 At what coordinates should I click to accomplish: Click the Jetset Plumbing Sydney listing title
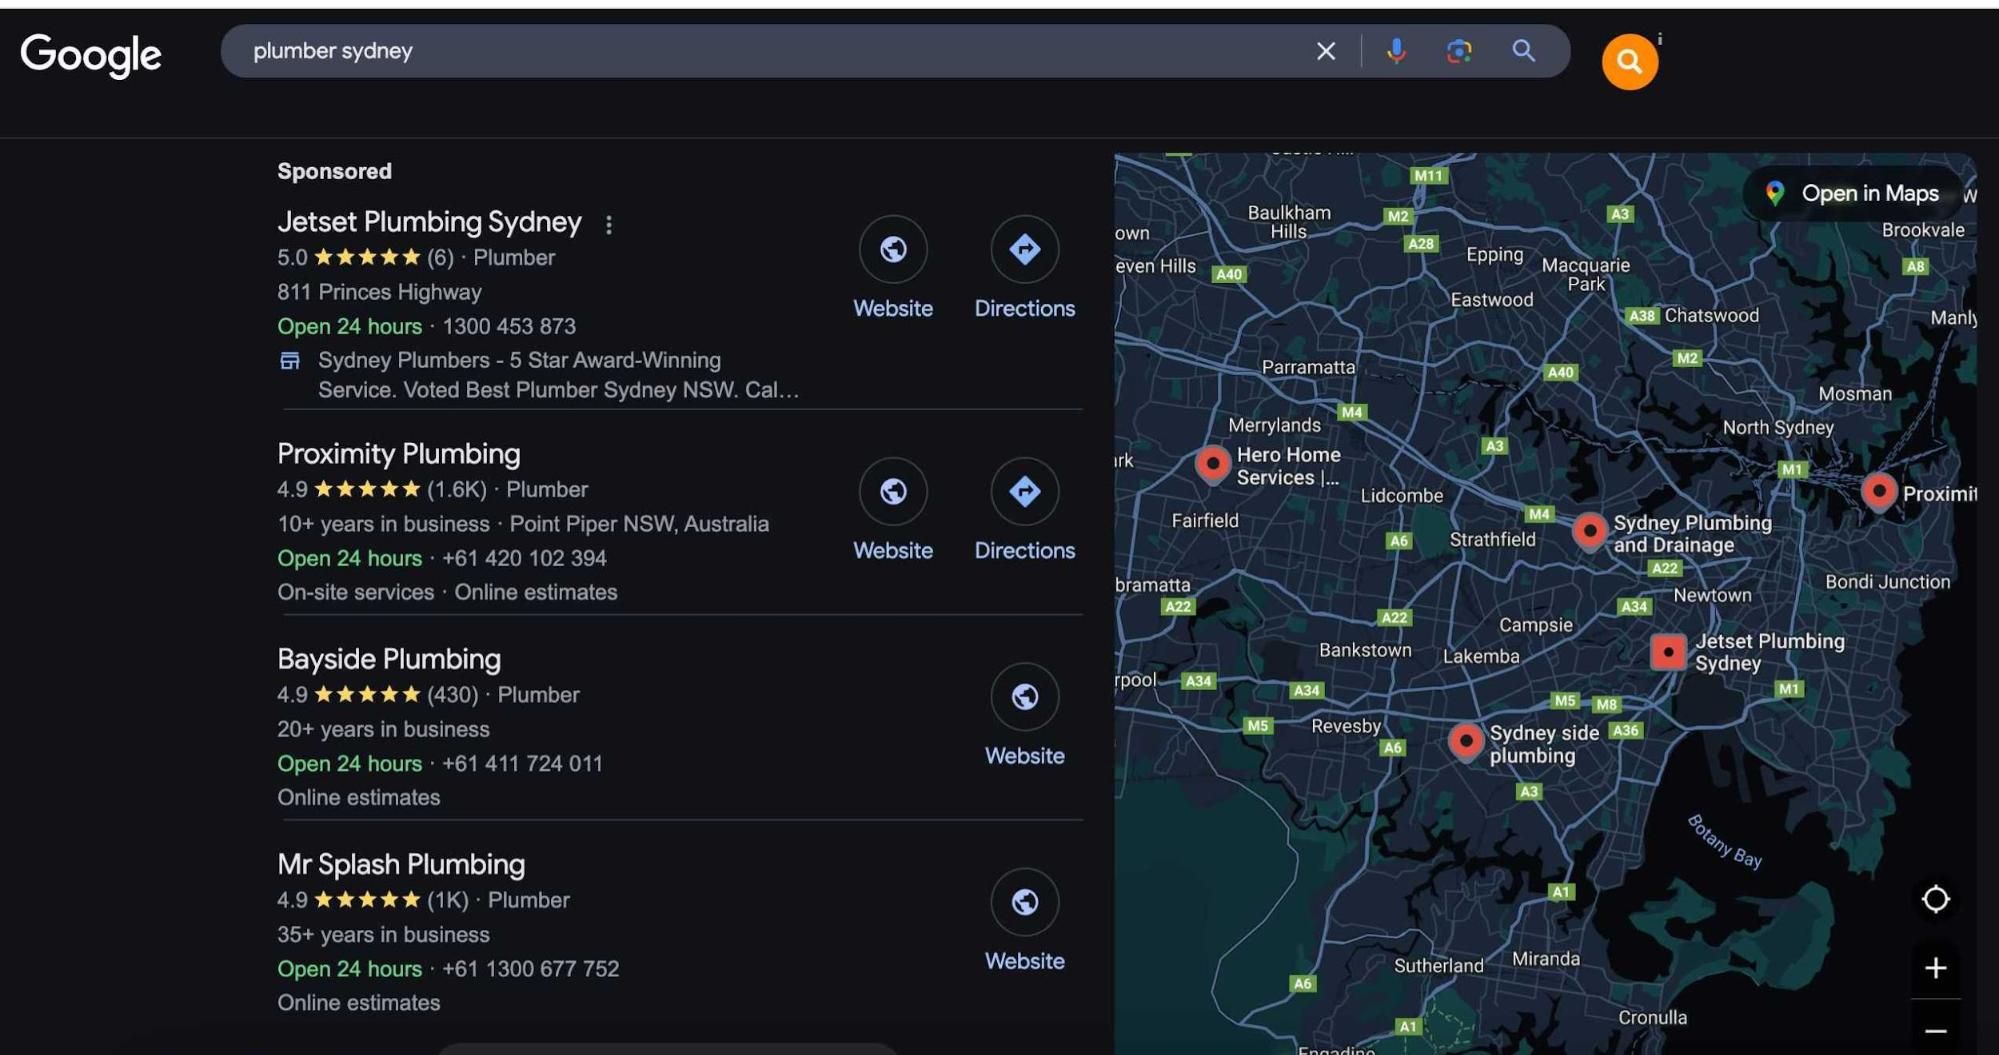coord(429,222)
